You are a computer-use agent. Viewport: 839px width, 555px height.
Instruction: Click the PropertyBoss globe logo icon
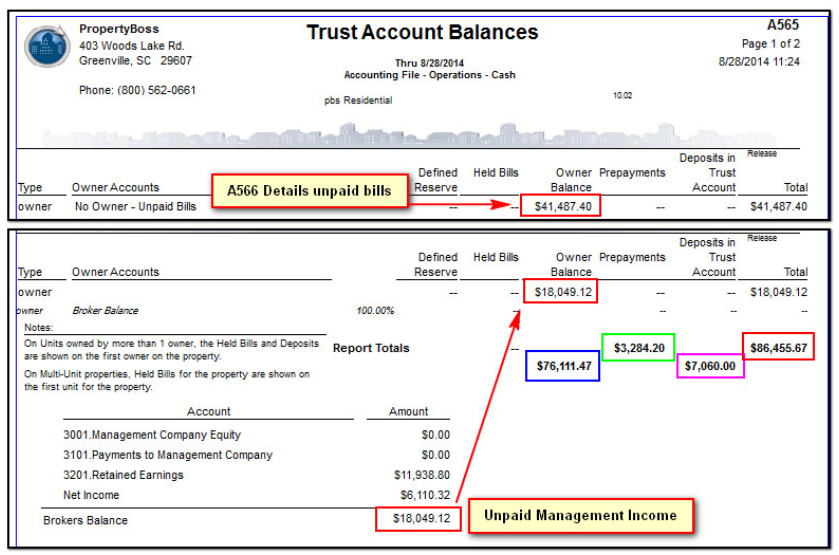click(47, 47)
